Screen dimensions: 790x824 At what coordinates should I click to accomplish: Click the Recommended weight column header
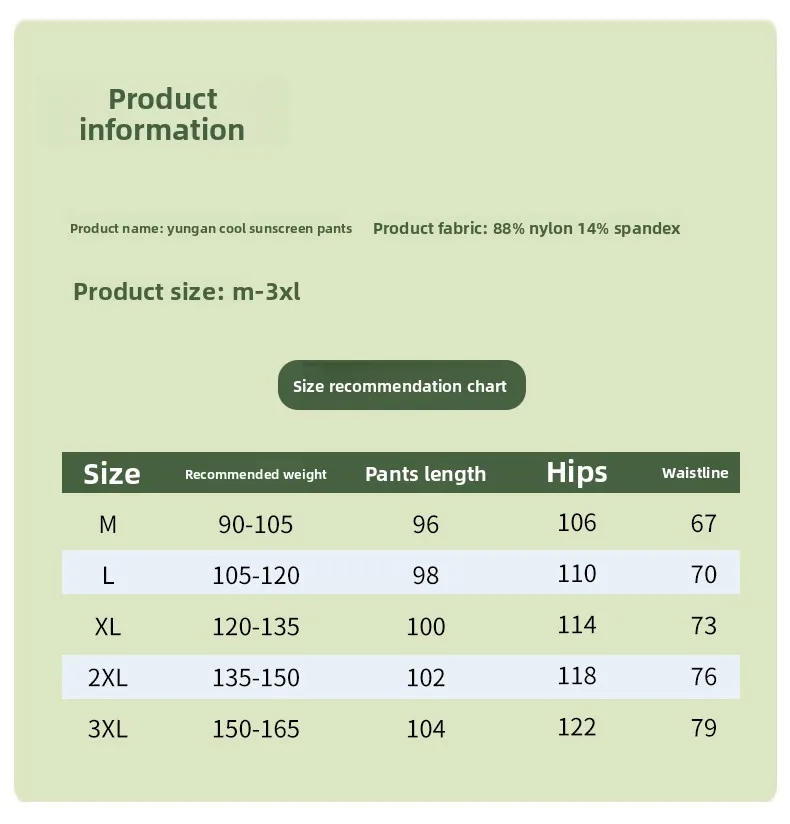click(255, 474)
